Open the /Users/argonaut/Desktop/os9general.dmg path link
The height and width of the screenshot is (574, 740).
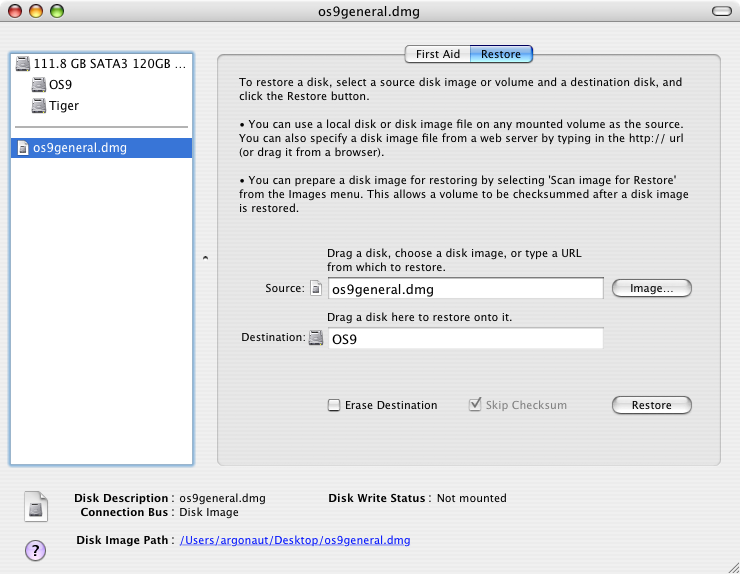(295, 540)
